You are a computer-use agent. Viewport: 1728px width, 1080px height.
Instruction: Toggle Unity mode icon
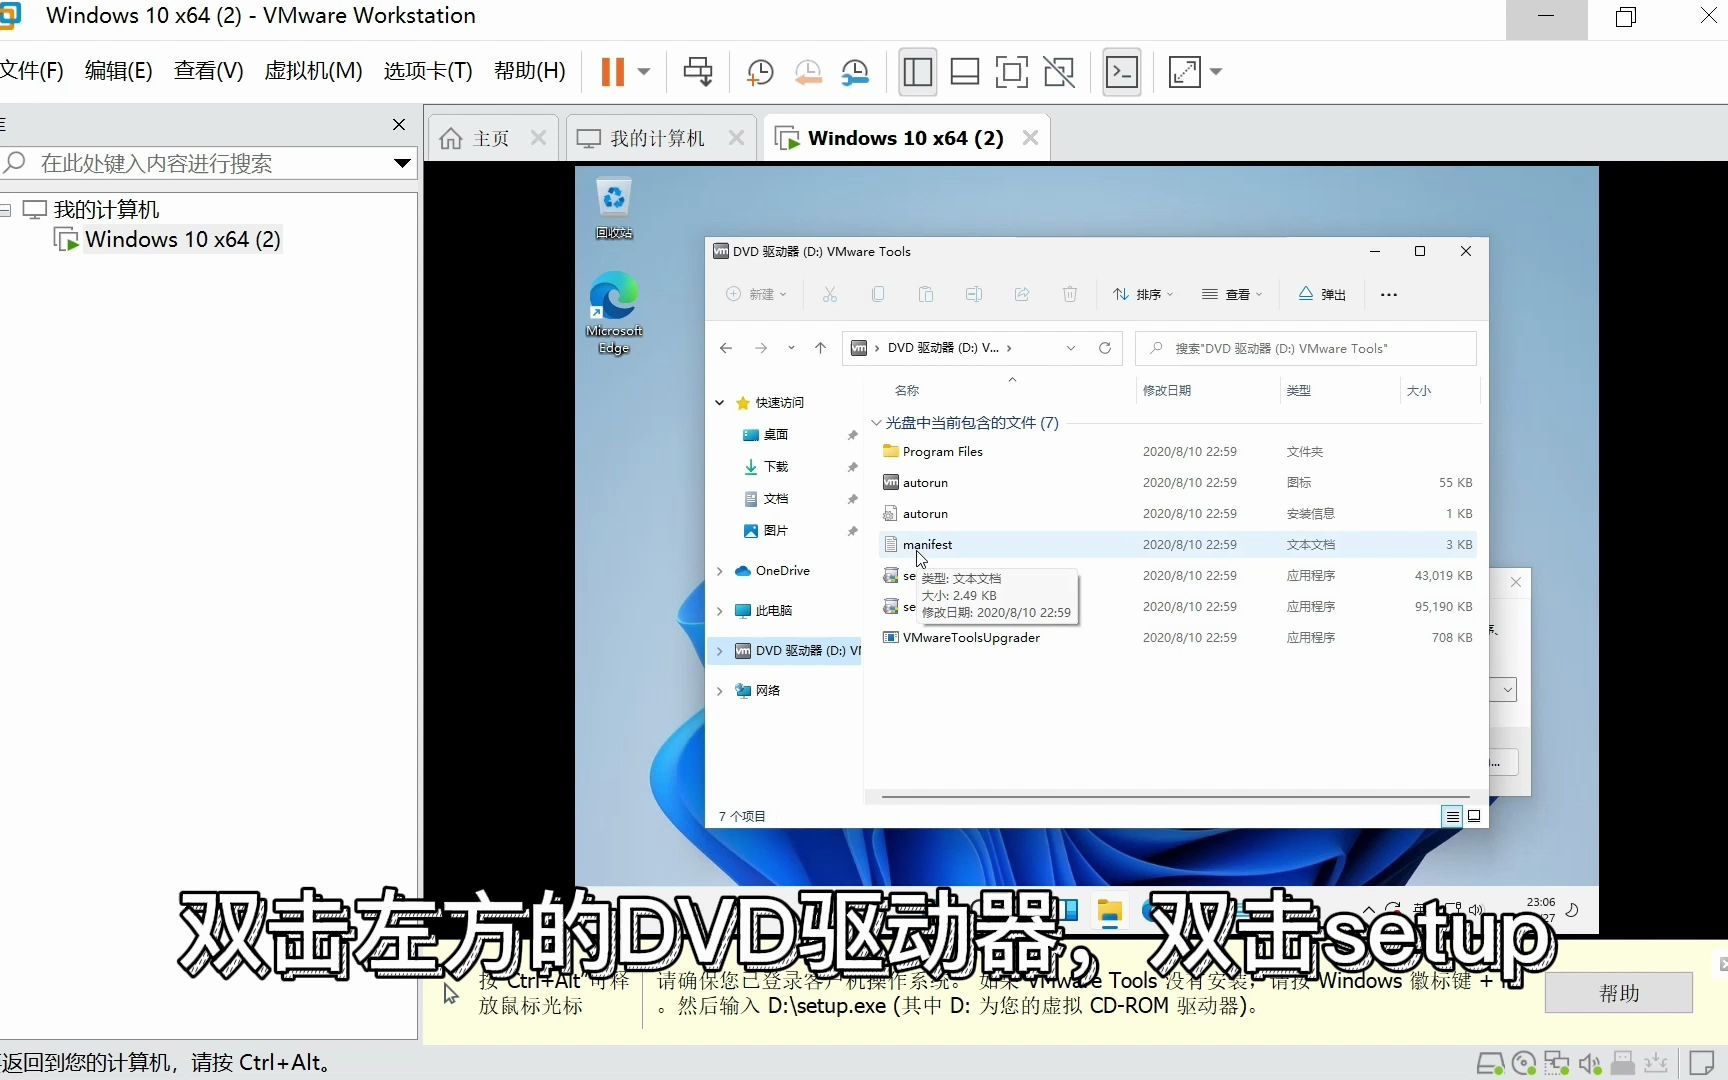[x=1059, y=72]
